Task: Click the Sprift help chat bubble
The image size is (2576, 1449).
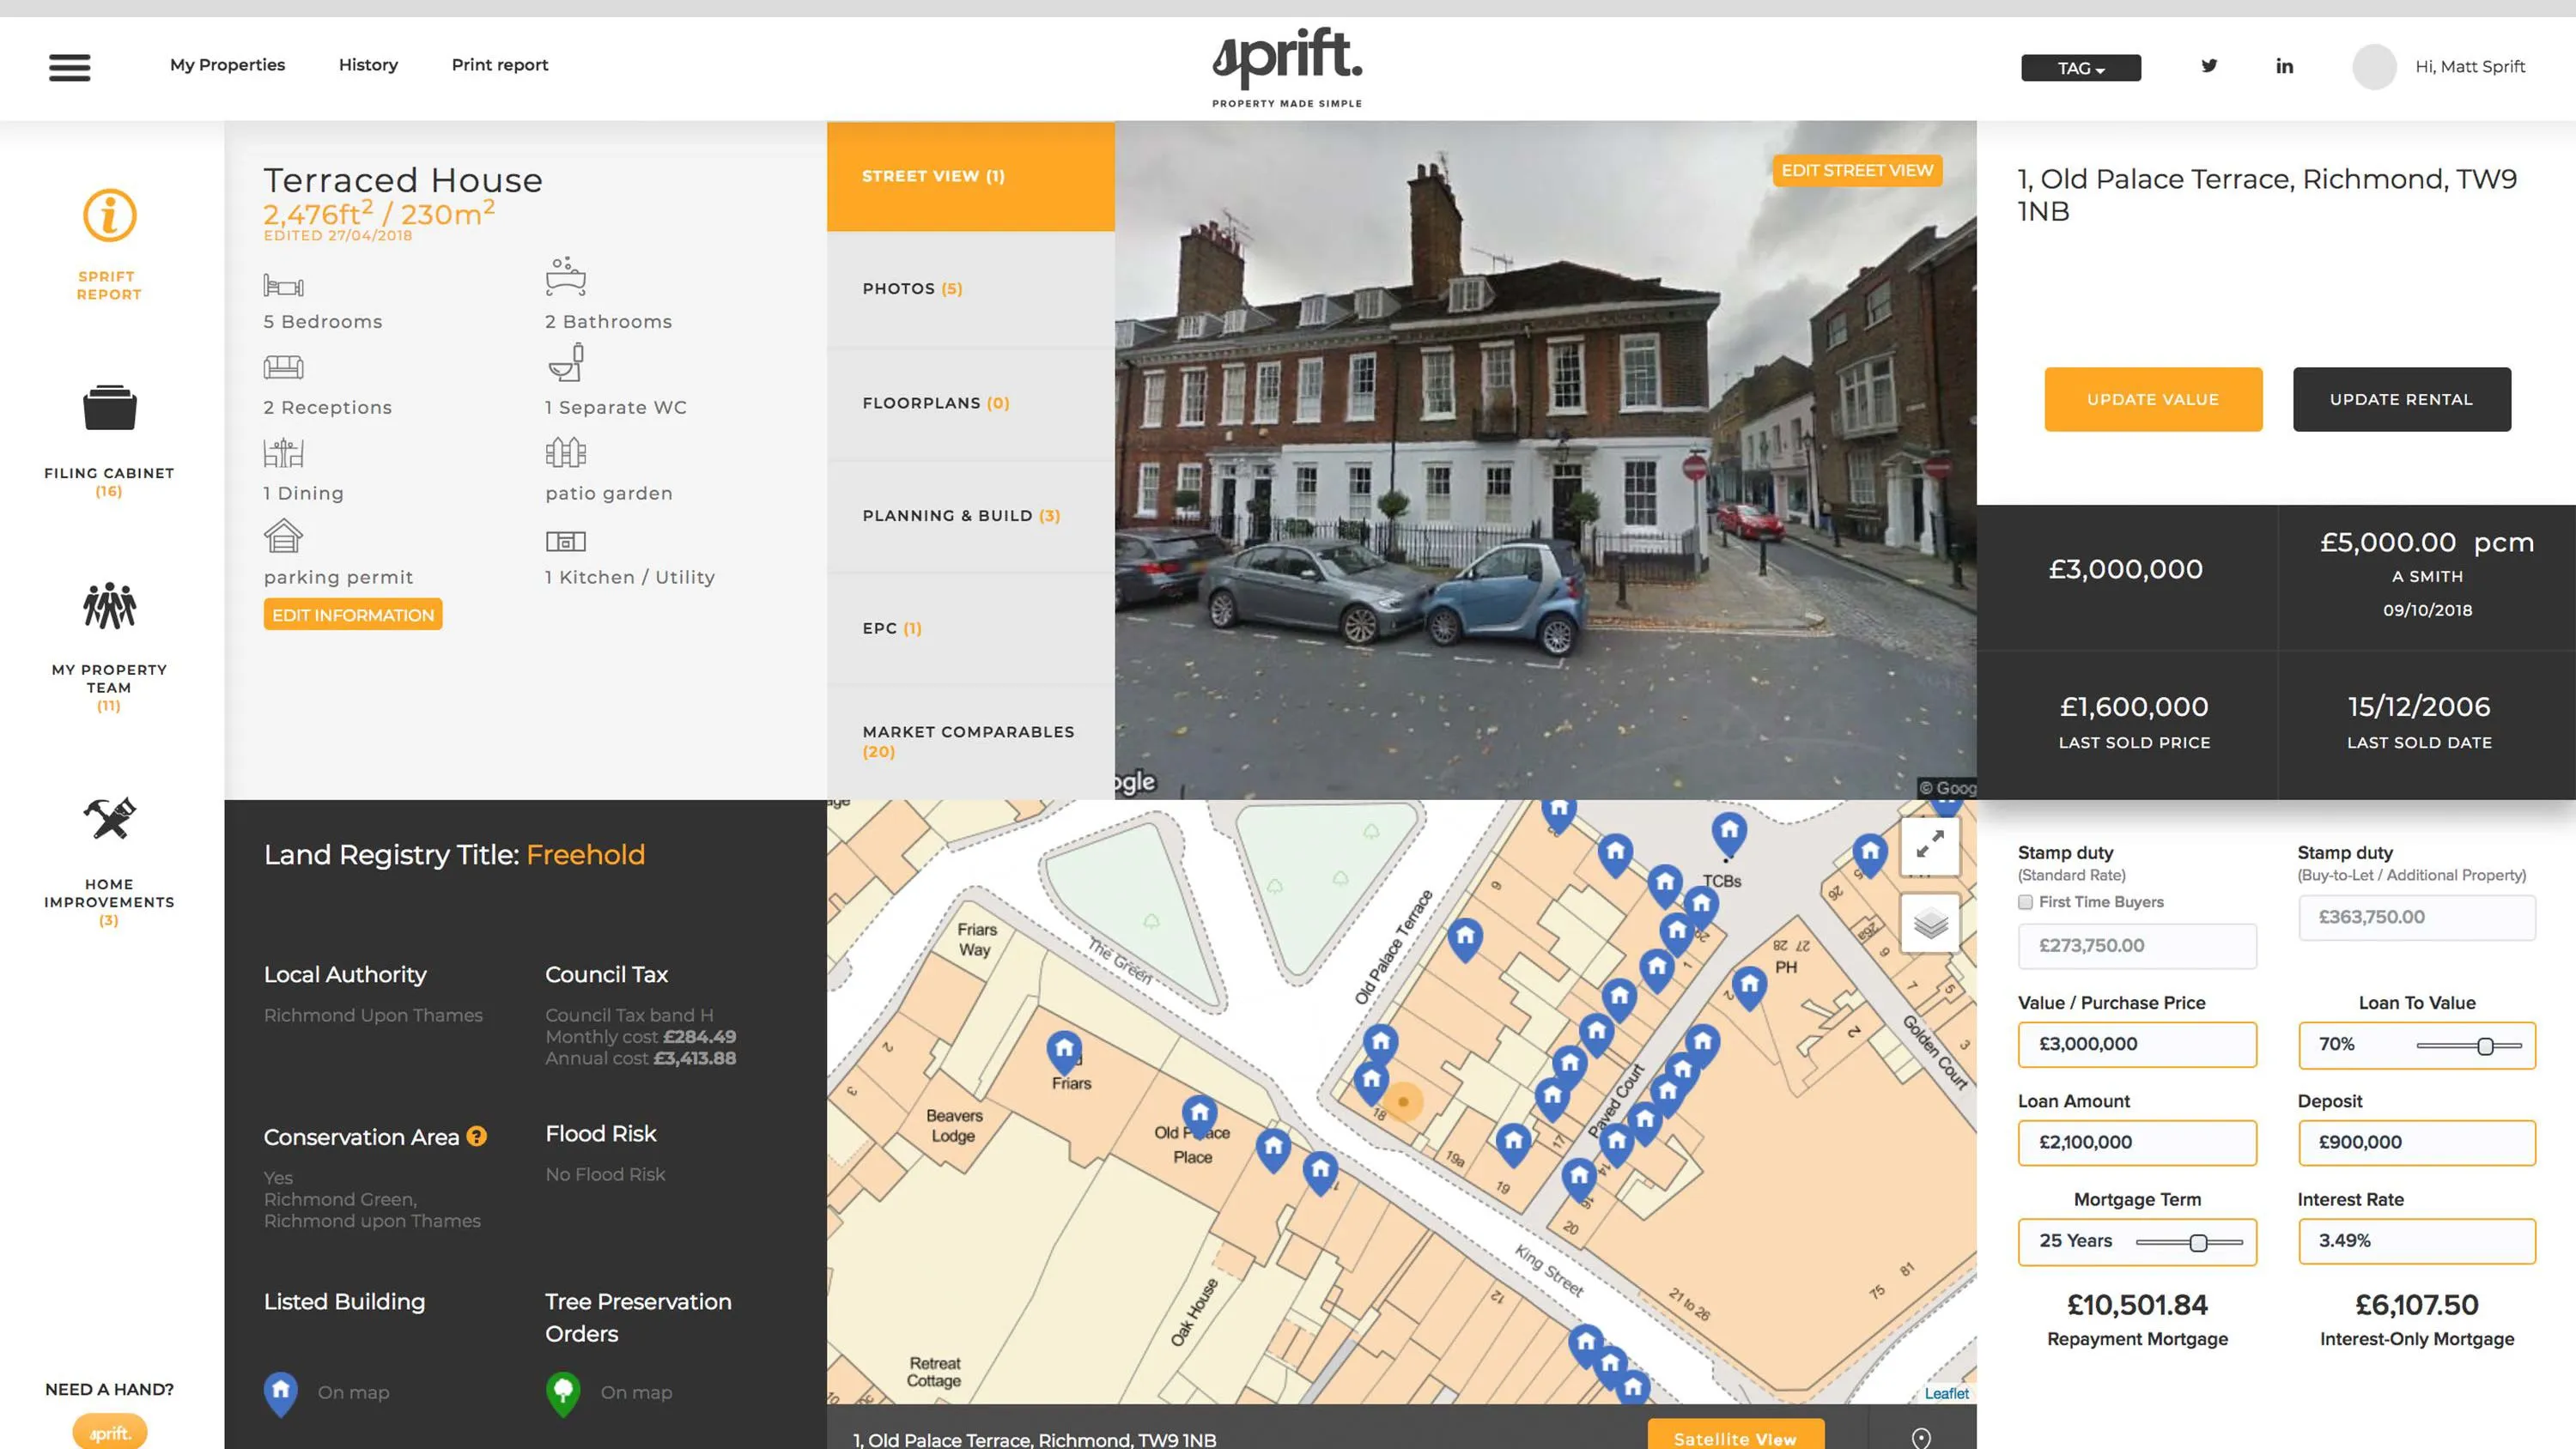Action: pos(109,1432)
